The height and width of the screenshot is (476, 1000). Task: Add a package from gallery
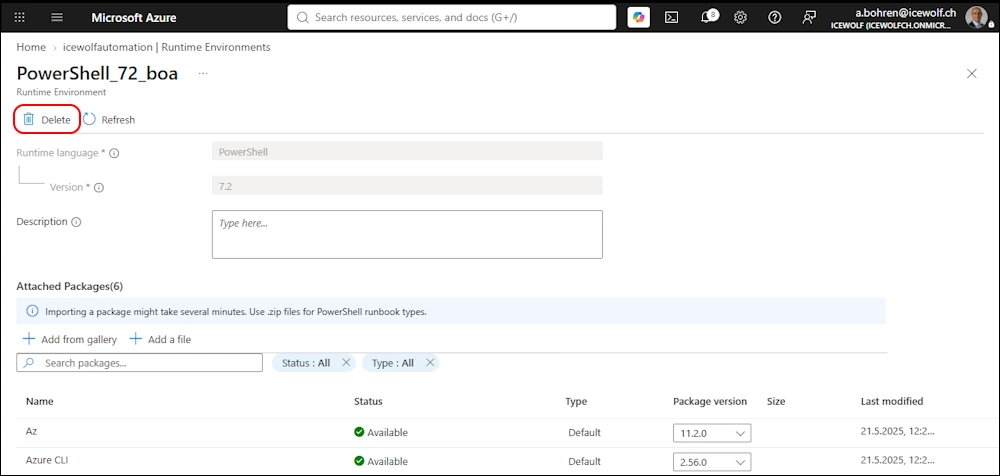tap(70, 339)
